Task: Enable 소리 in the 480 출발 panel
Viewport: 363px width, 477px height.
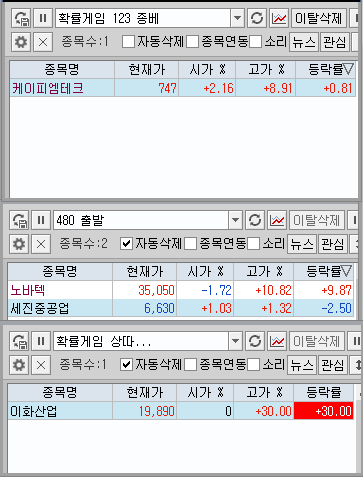Action: coord(254,244)
